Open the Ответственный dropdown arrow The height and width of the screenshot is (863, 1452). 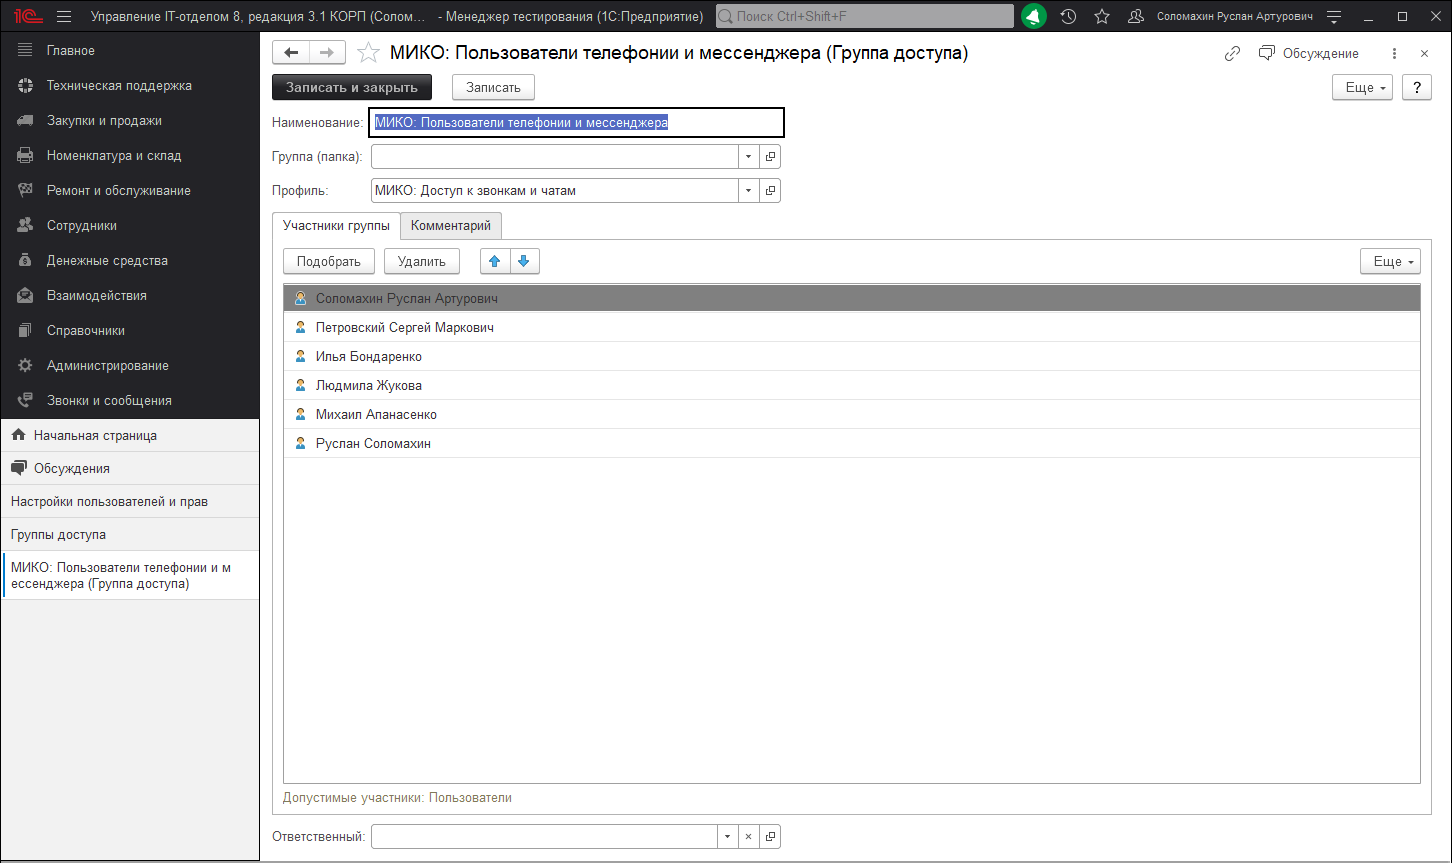tap(726, 837)
